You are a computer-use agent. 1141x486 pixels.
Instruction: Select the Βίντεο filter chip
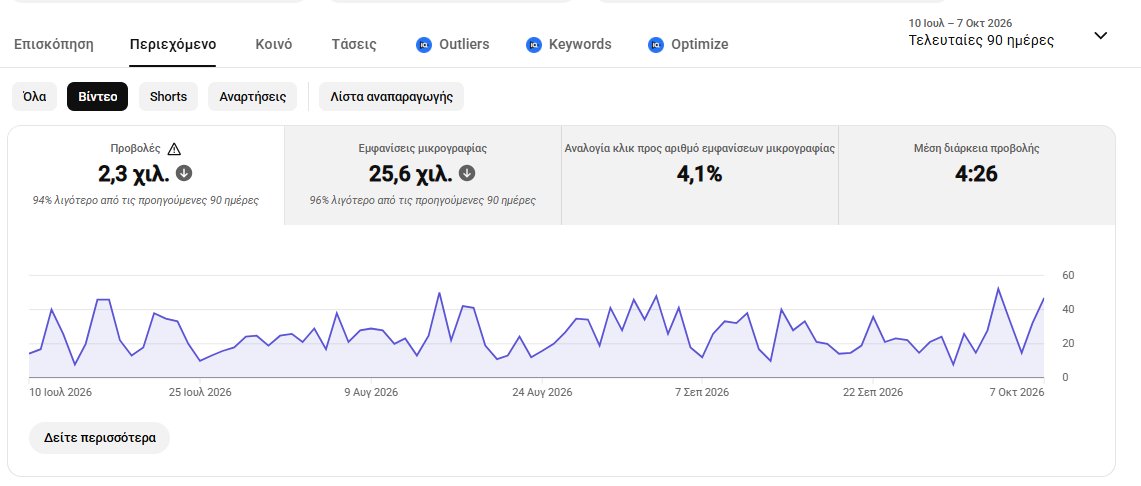pyautogui.click(x=98, y=97)
